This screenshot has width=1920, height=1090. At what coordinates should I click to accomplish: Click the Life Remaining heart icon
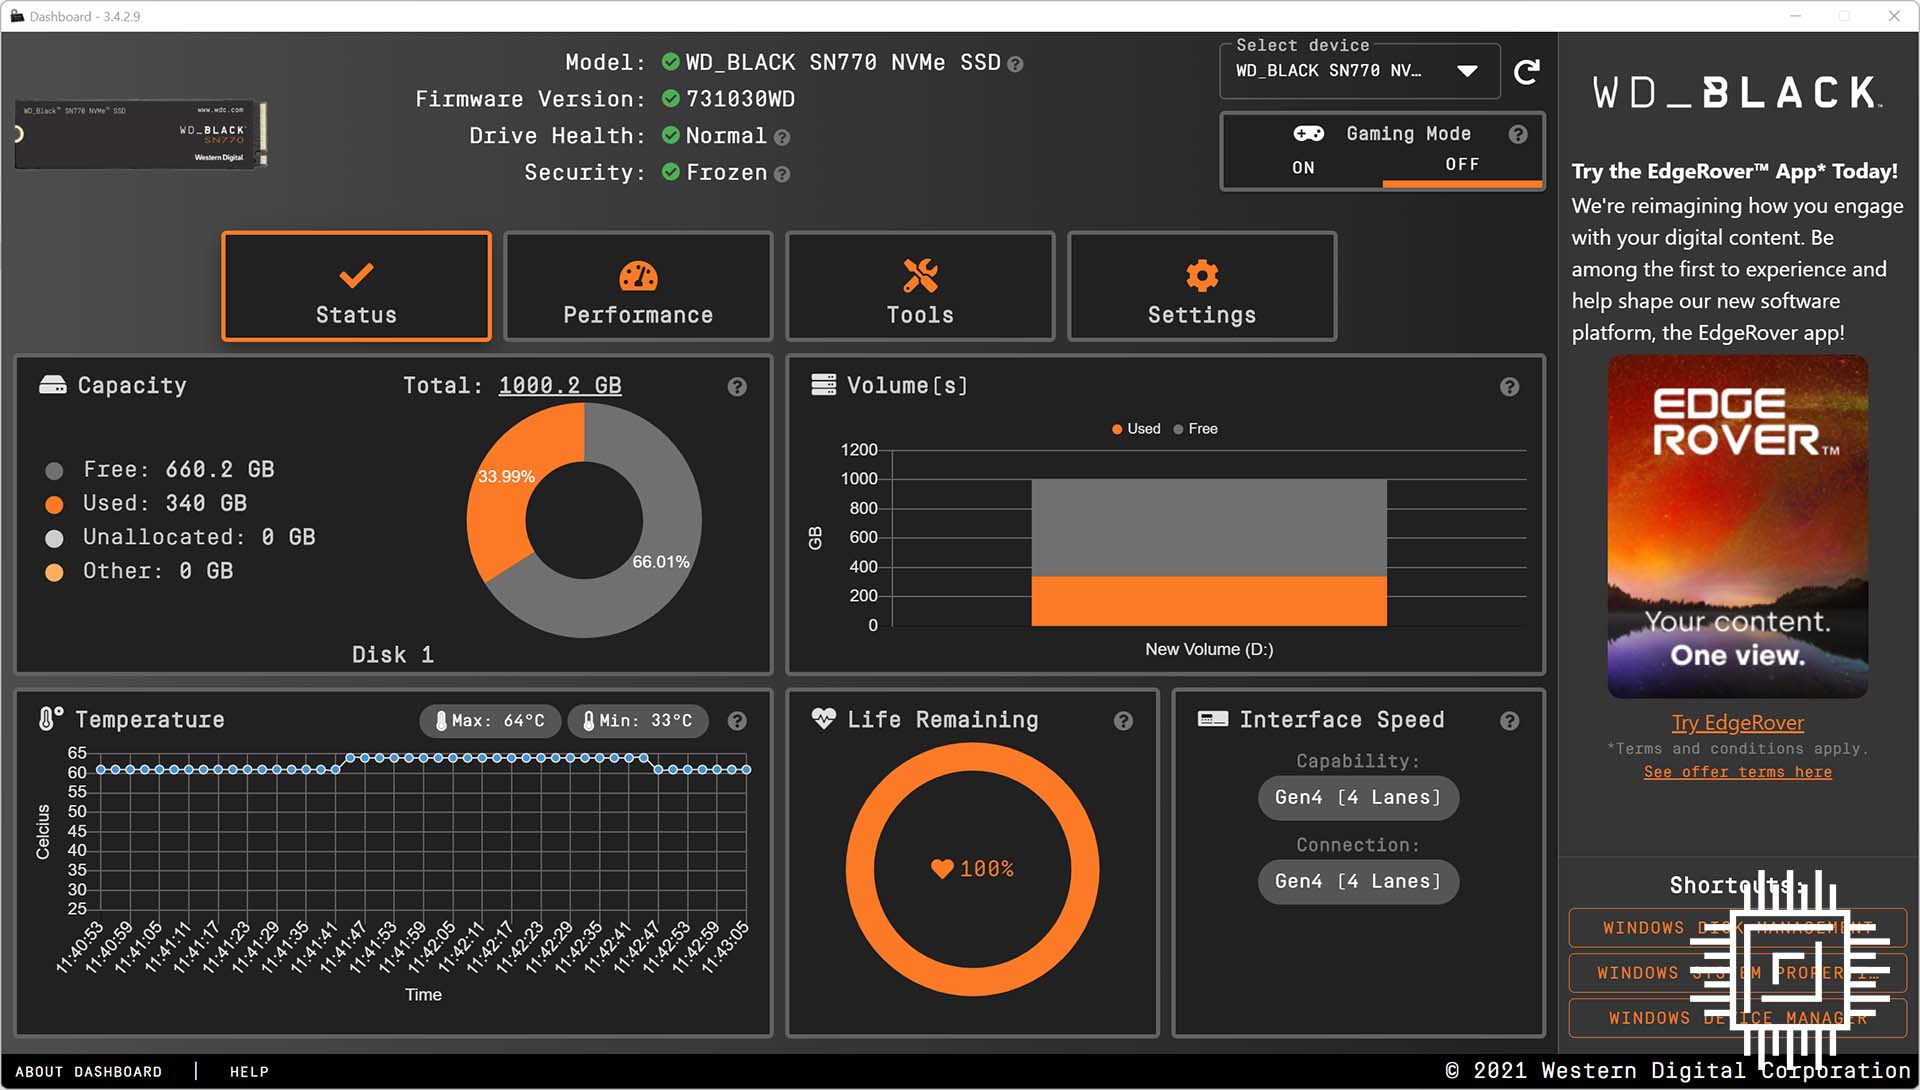823,718
